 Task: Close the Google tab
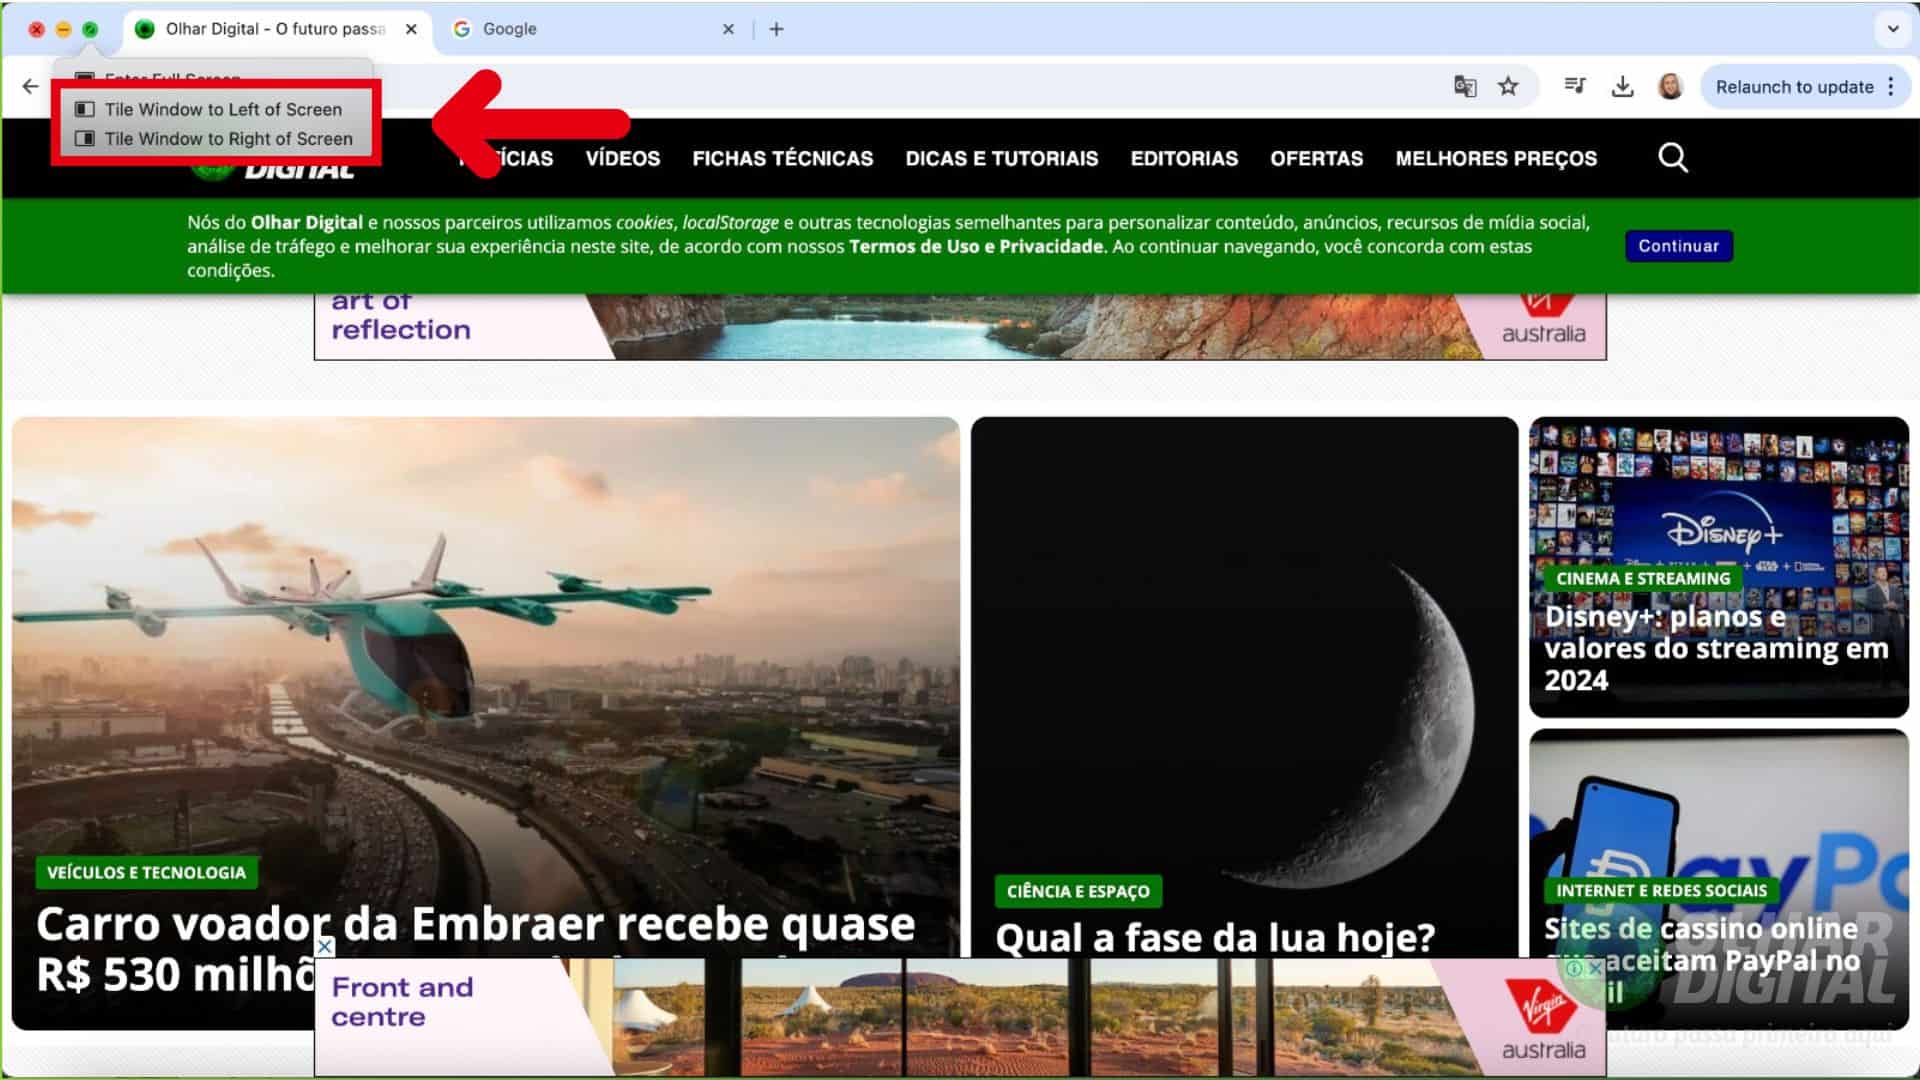[x=728, y=29]
